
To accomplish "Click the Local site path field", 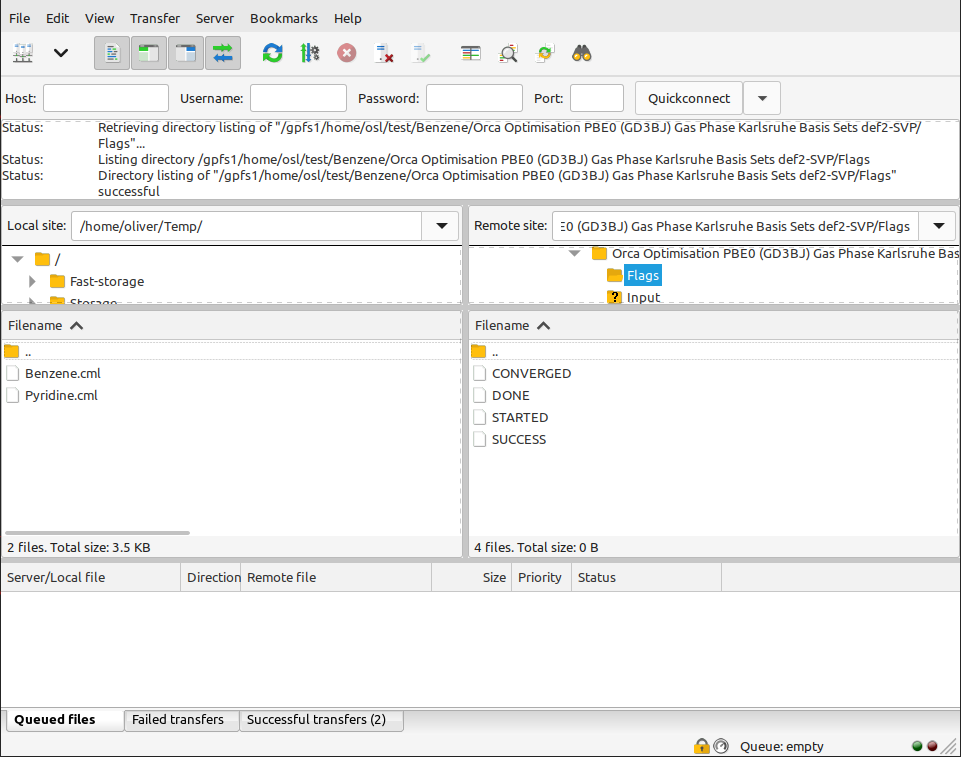I will pyautogui.click(x=247, y=226).
